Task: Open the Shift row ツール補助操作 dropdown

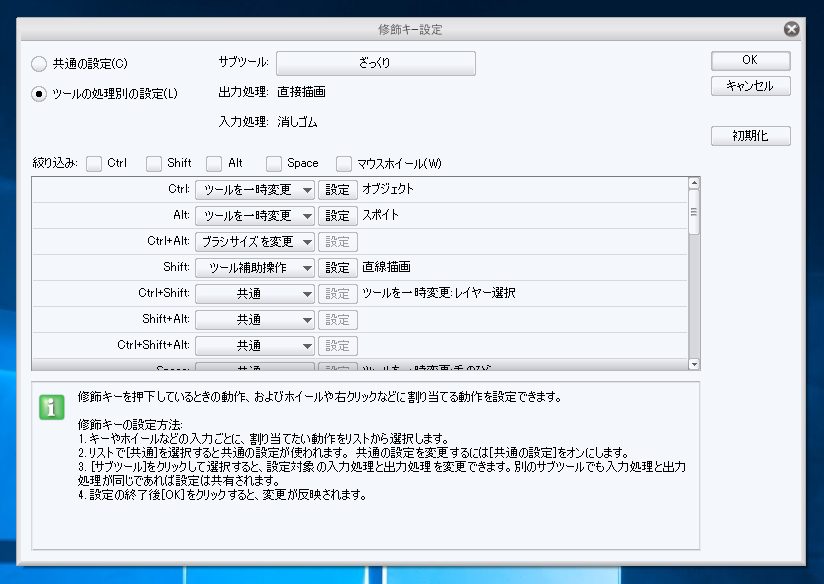Action: [255, 268]
